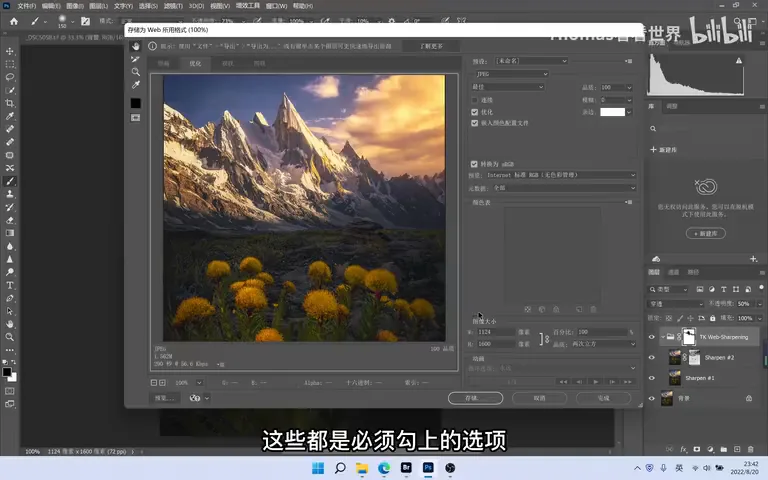768x480 pixels.
Task: Open the matte color dropdown arrow
Action: pos(629,112)
